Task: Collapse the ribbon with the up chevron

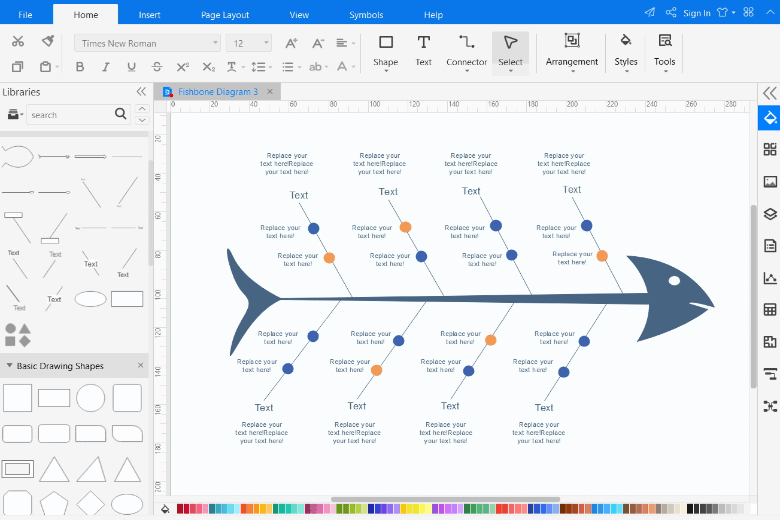Action: pos(771,12)
